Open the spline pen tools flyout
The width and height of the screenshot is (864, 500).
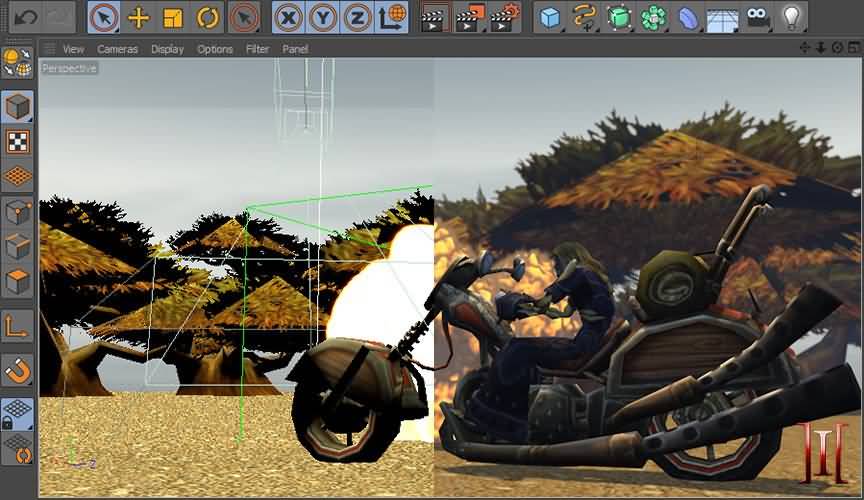(x=584, y=18)
